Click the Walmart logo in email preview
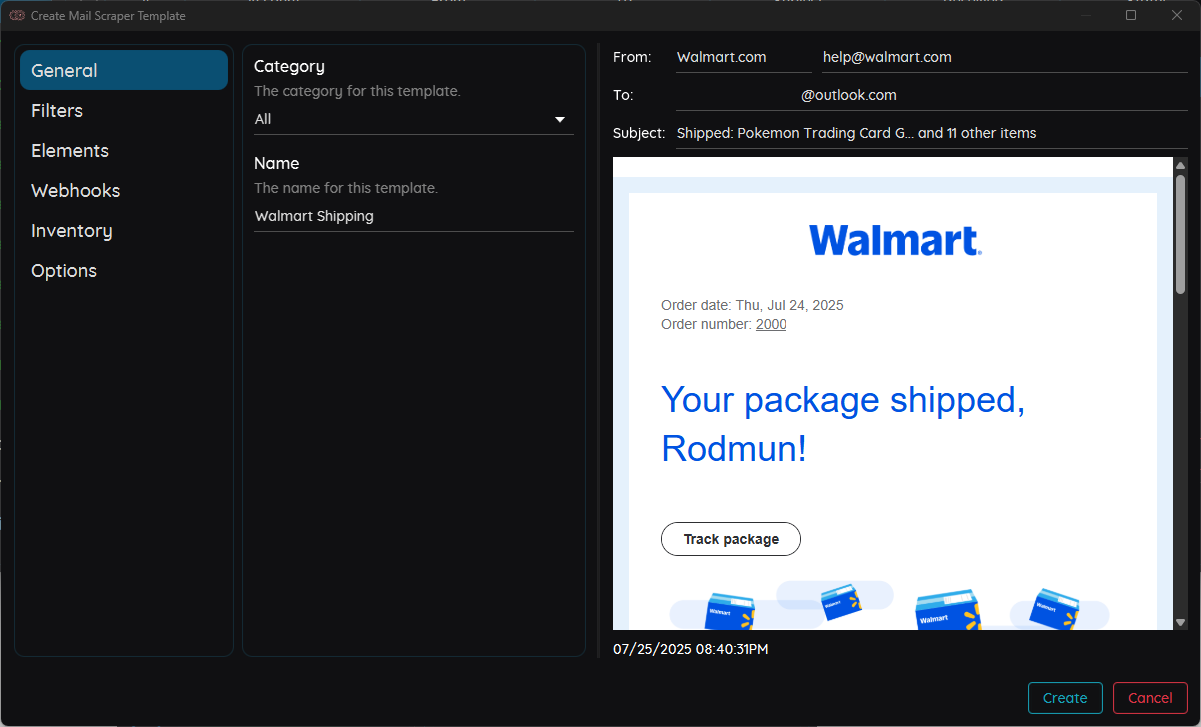 point(894,241)
